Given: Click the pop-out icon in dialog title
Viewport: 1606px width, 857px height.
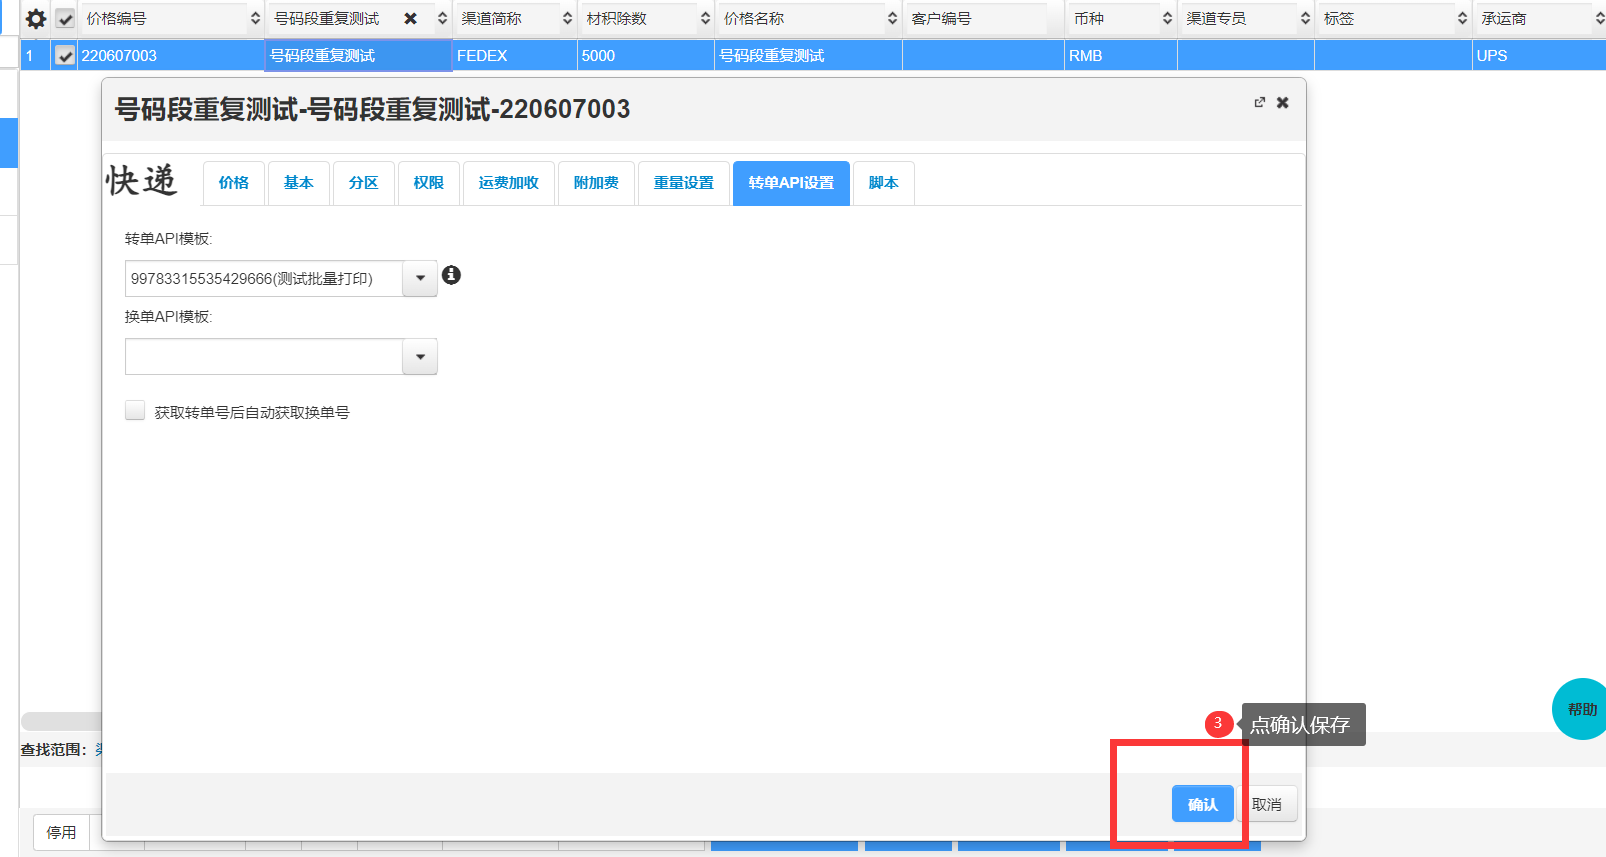Looking at the screenshot, I should (1259, 103).
